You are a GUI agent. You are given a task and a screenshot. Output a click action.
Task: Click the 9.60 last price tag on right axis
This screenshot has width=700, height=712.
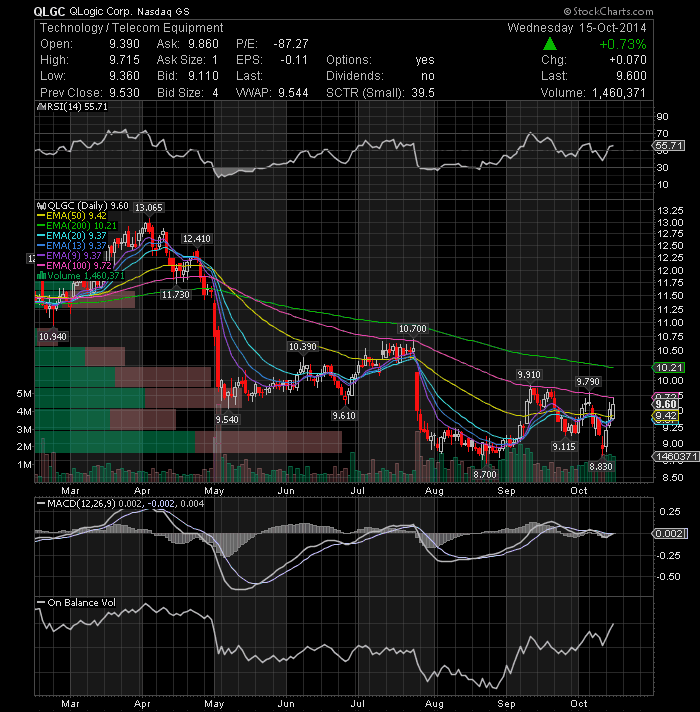click(666, 404)
